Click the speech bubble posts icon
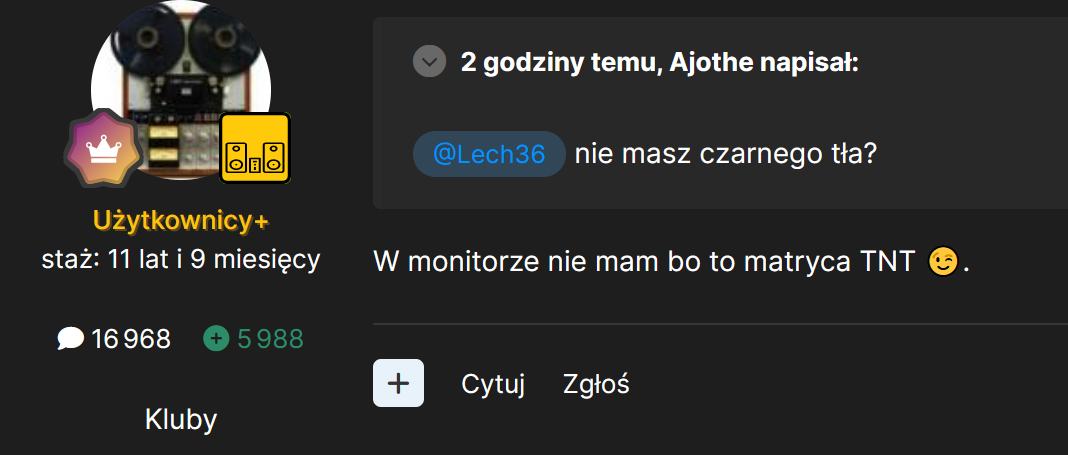 point(71,339)
